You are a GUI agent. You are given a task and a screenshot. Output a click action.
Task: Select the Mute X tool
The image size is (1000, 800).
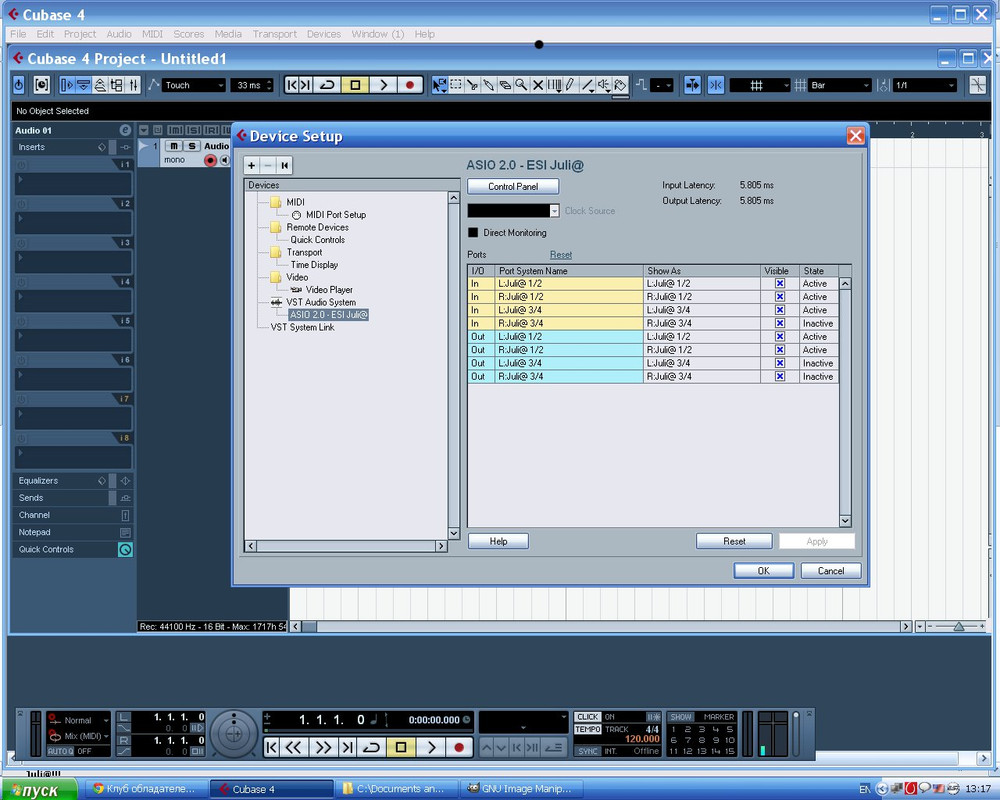(538, 85)
